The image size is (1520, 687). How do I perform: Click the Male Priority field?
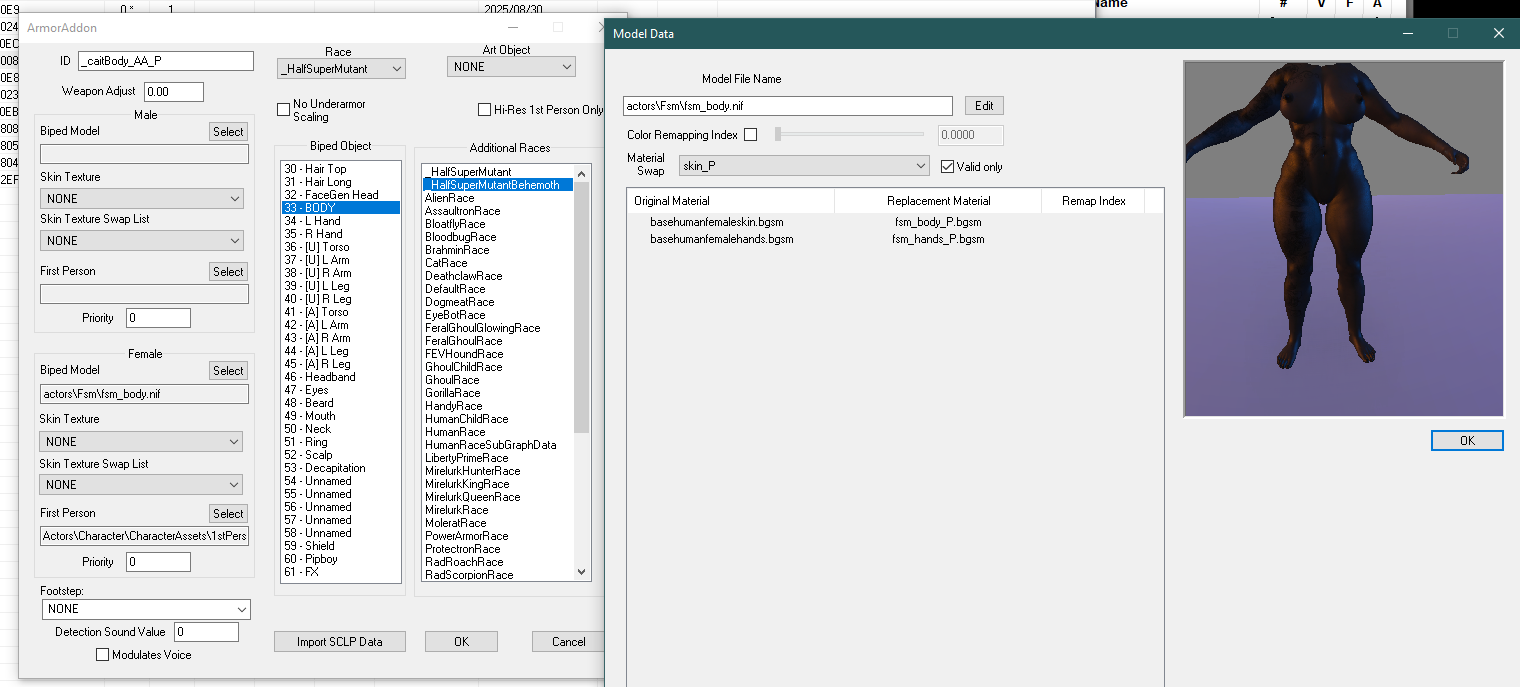point(158,318)
